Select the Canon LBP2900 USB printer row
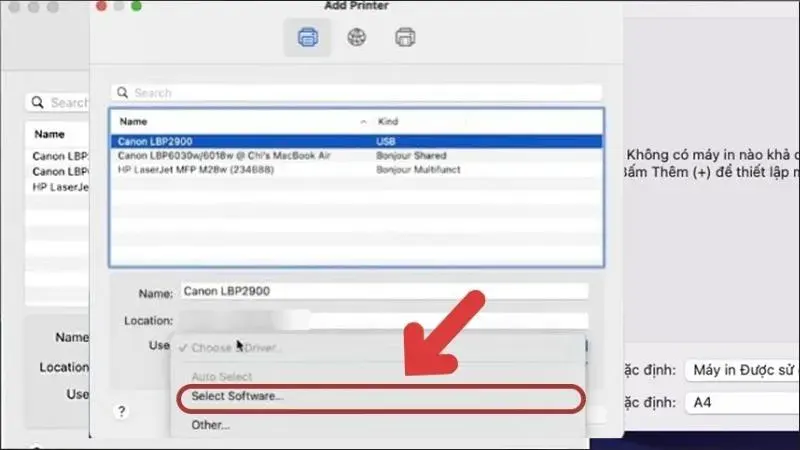800x450 pixels. 355,141
